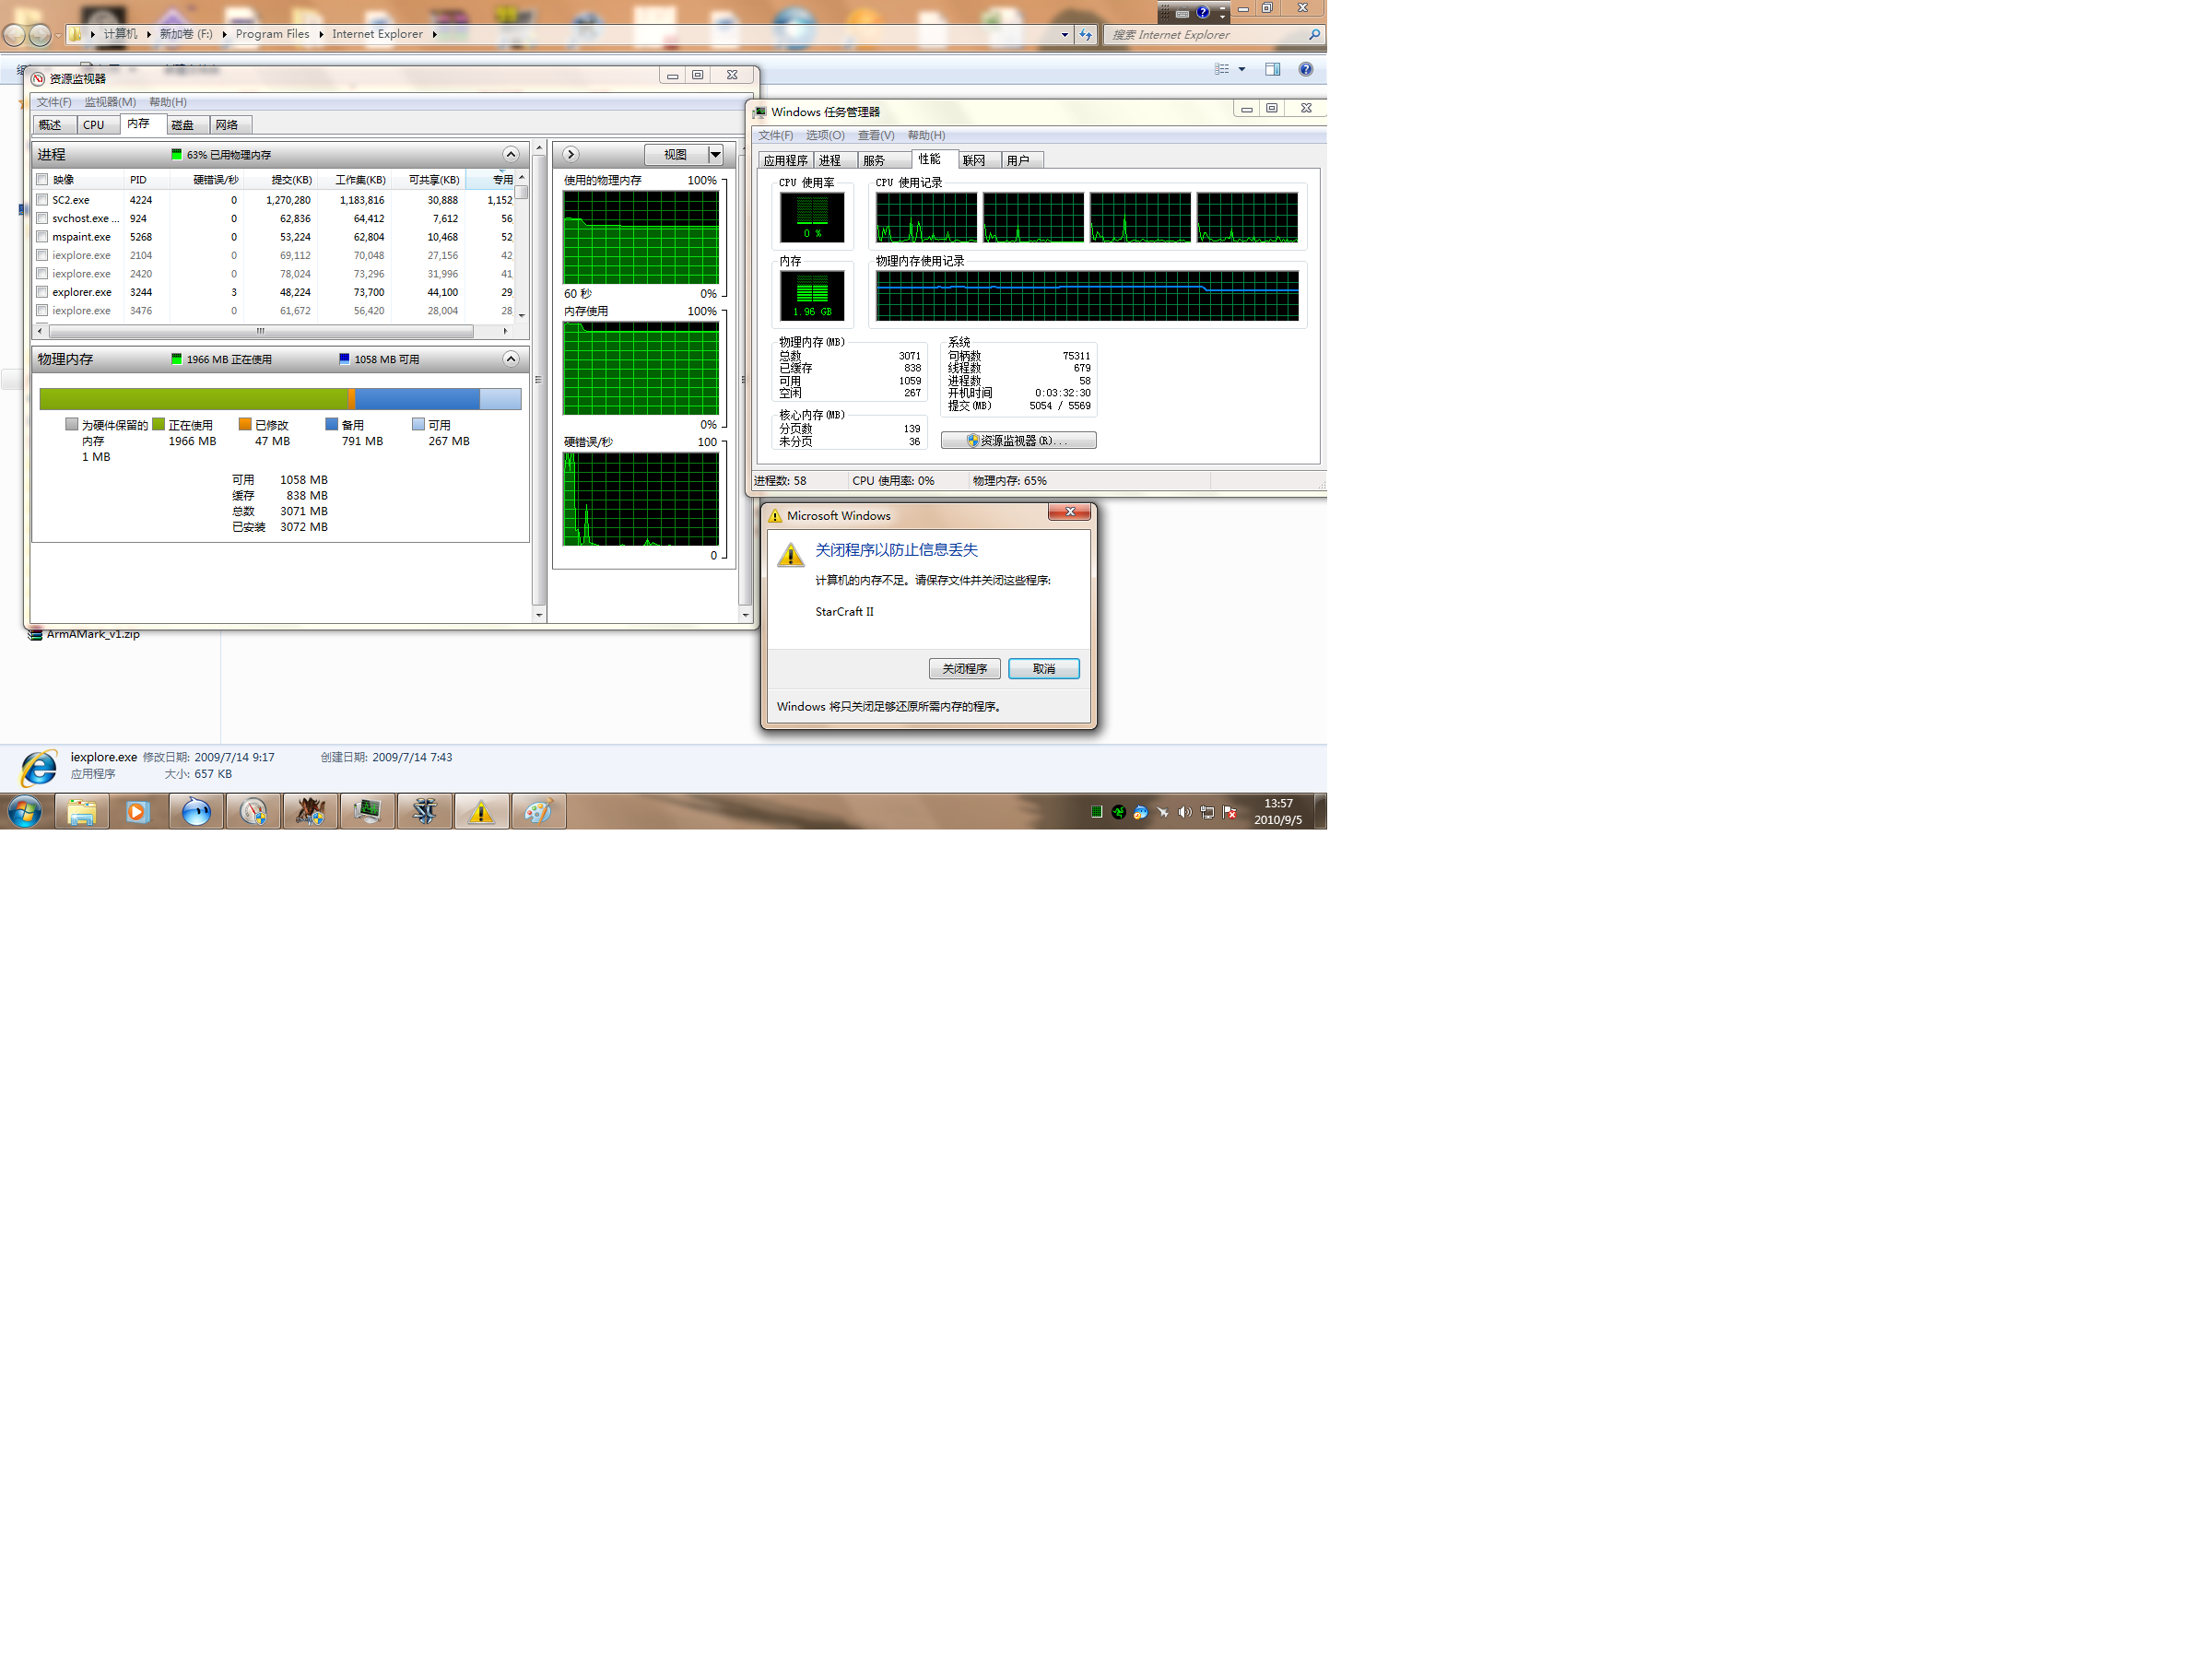The image size is (2212, 1659).
Task: Click the Task Manager taskbar icon
Action: click(367, 811)
